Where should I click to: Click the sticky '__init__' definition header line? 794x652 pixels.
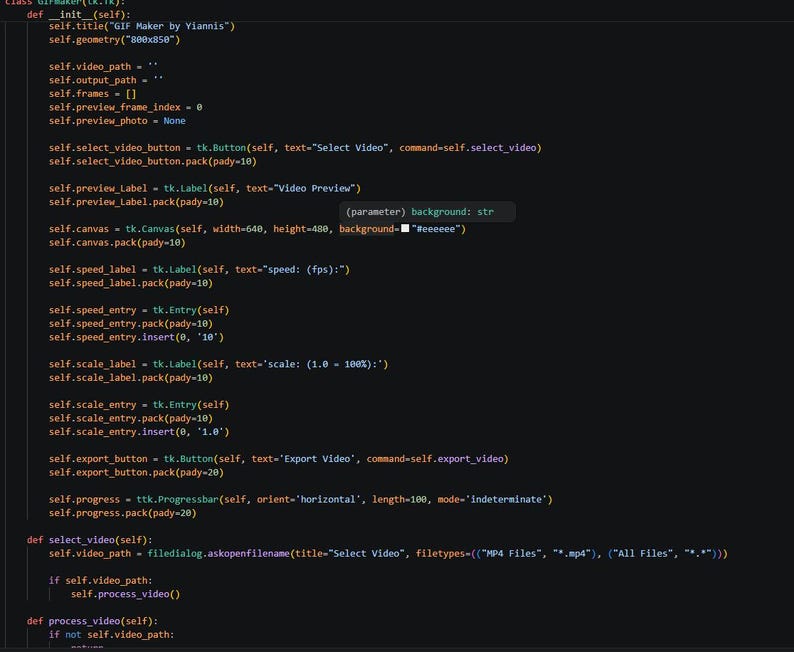pos(78,15)
